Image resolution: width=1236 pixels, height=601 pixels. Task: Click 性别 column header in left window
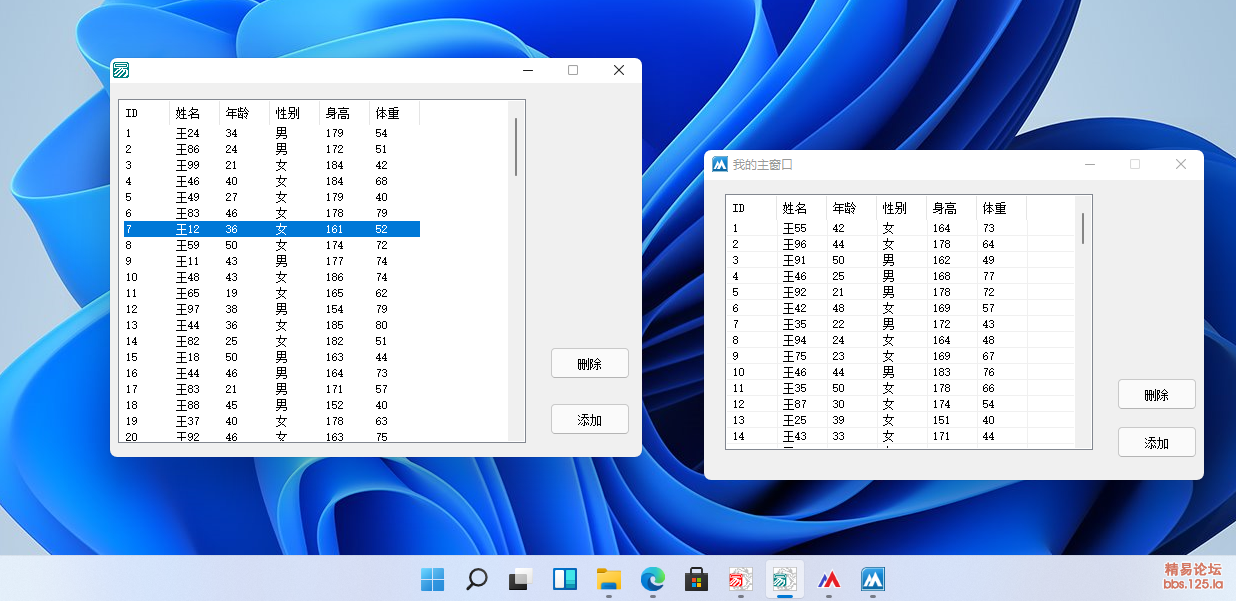(295, 113)
